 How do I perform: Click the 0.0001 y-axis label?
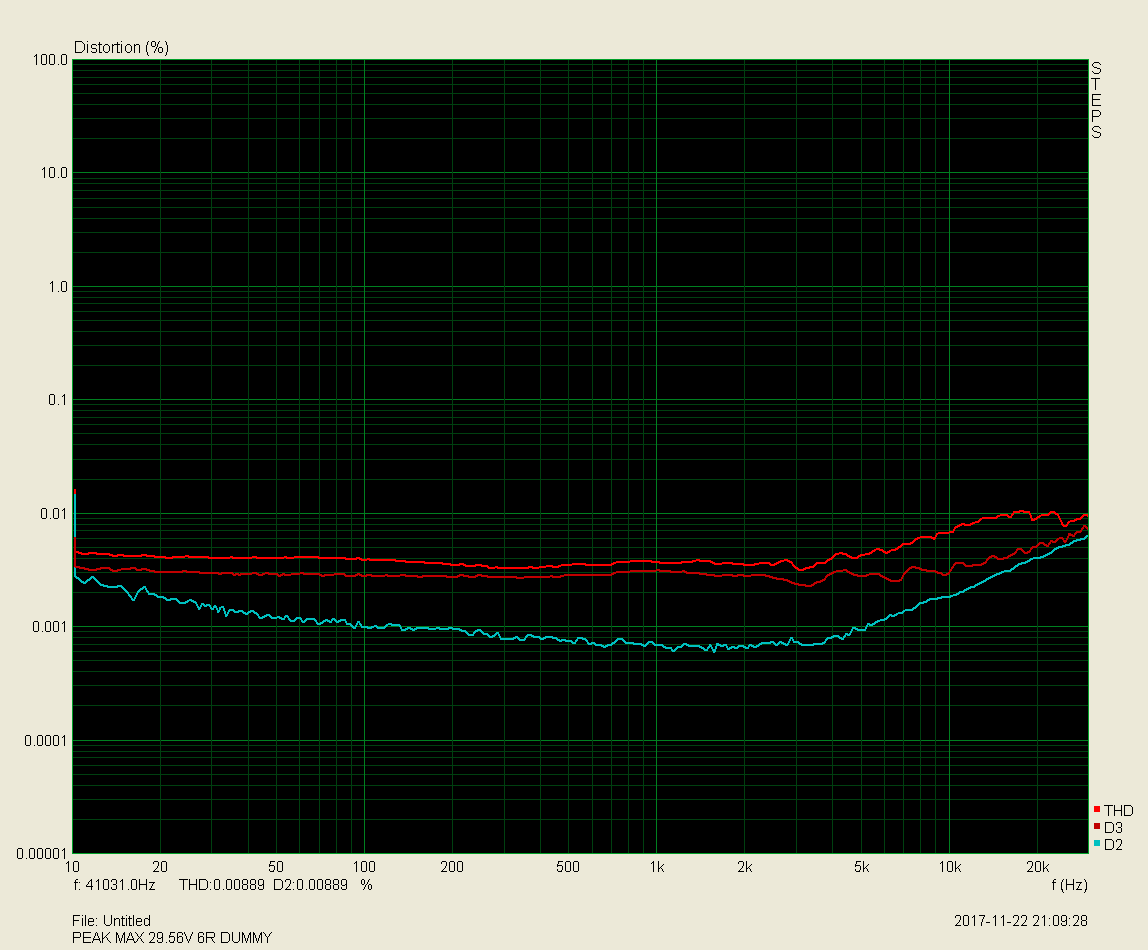pos(45,741)
